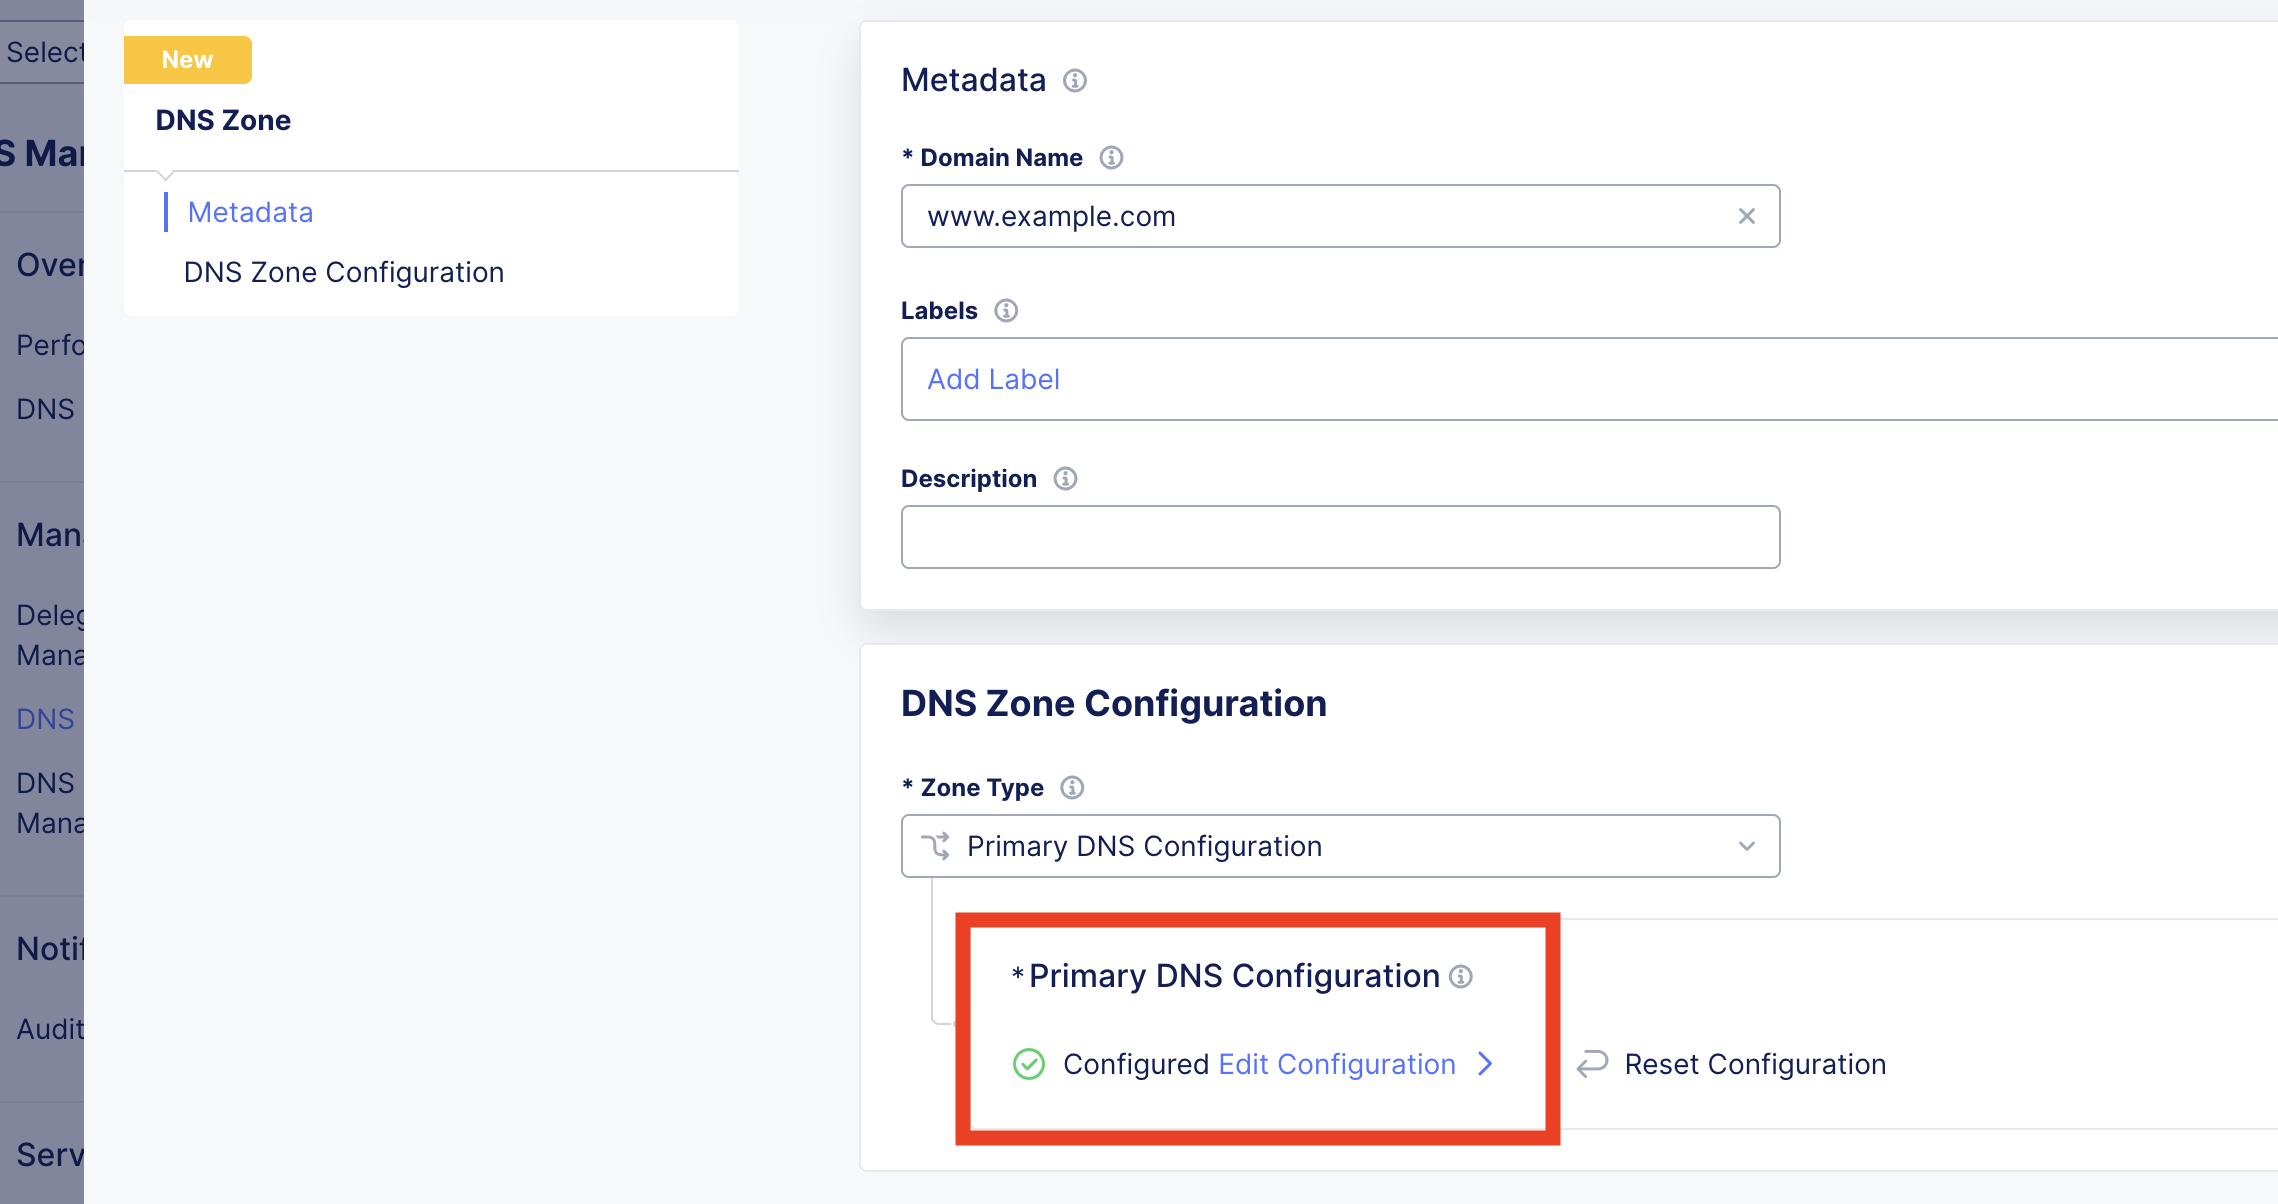Click the Description info icon
Image resolution: width=2278 pixels, height=1204 pixels.
coord(1065,479)
